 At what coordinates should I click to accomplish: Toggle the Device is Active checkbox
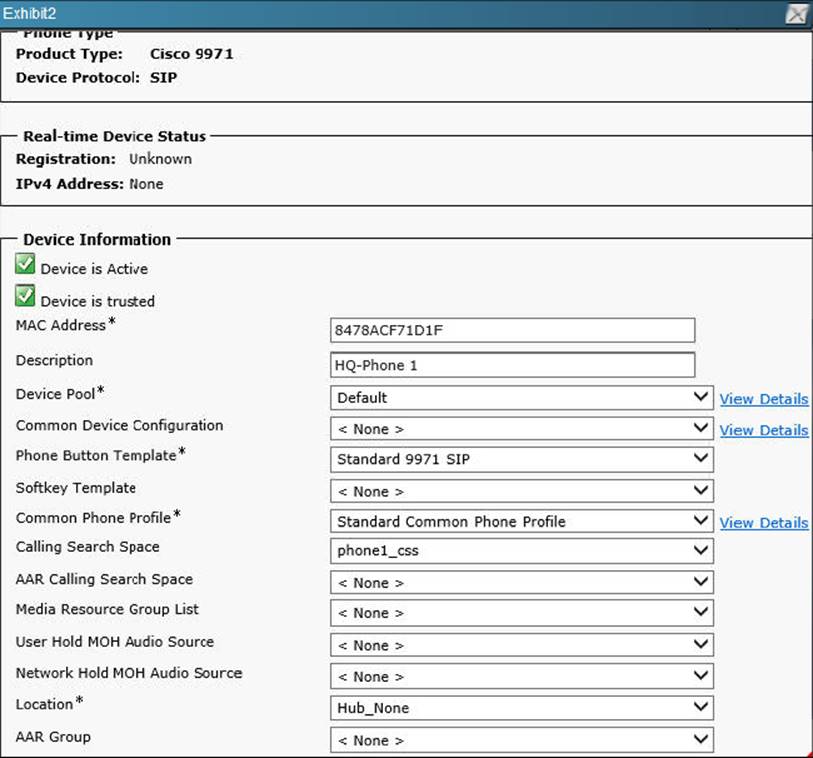click(26, 265)
